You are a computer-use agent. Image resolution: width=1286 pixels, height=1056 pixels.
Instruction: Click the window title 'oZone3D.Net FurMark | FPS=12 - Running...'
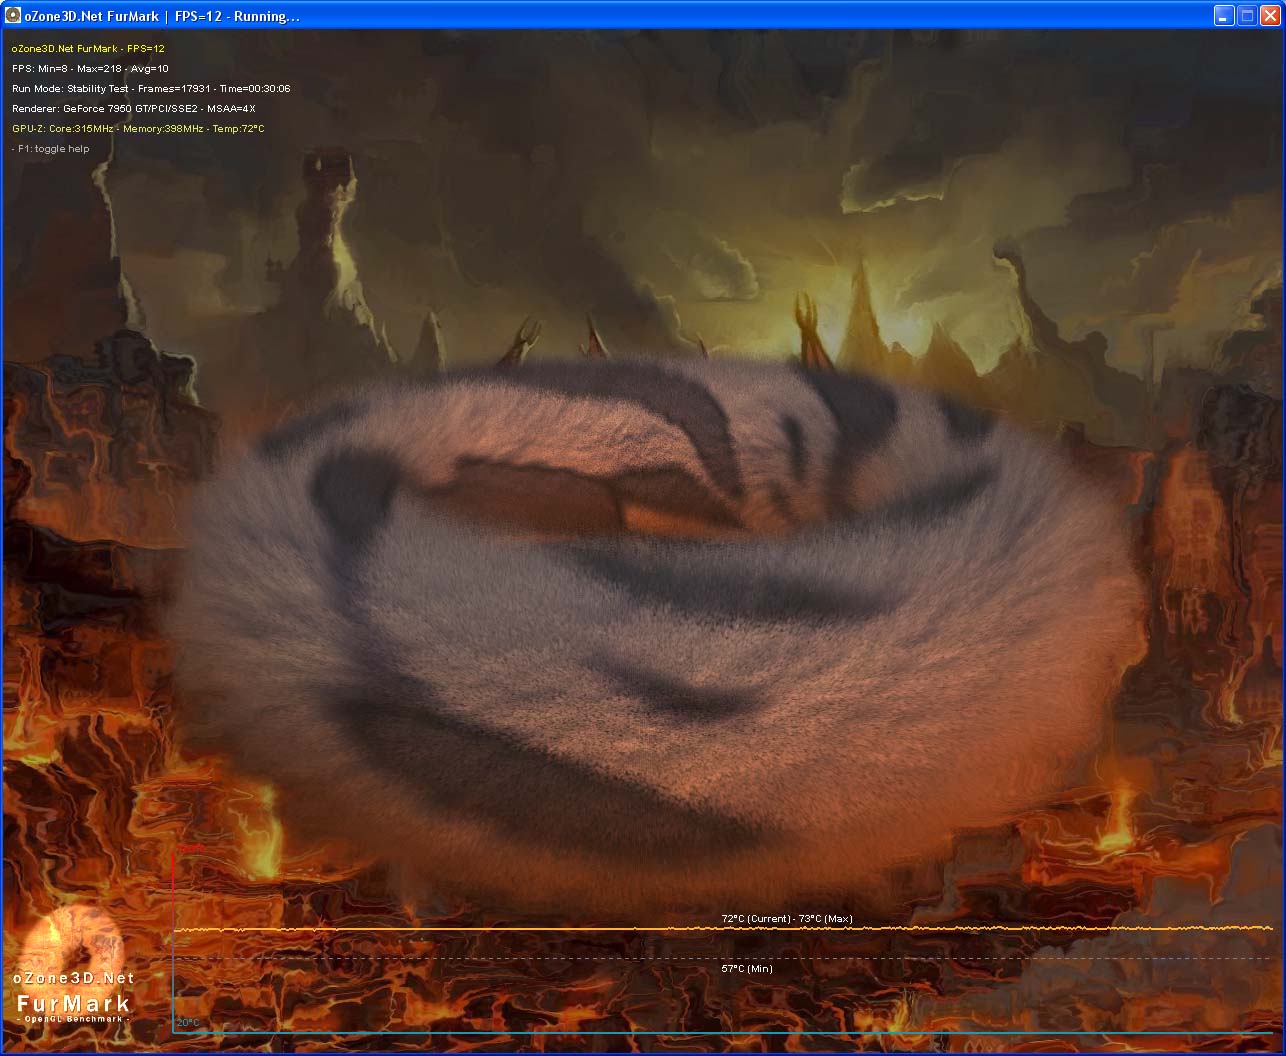pyautogui.click(x=162, y=16)
